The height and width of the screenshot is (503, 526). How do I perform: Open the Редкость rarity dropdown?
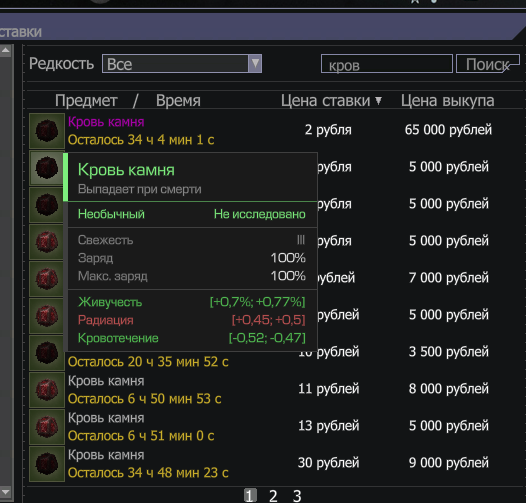182,63
